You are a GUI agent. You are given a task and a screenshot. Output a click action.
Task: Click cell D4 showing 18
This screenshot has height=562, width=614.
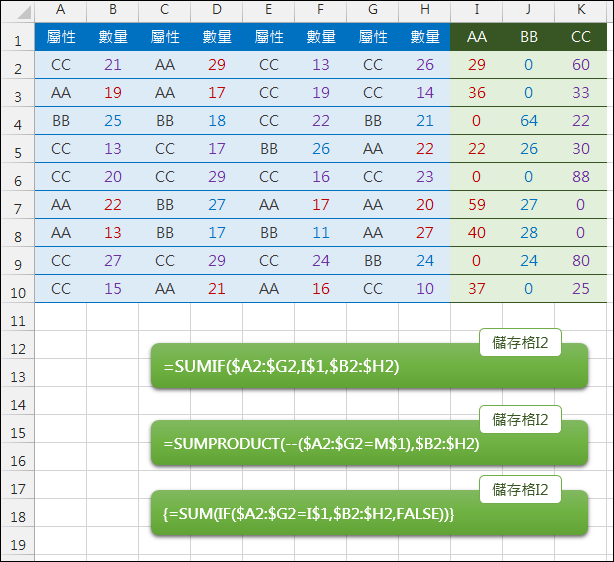[x=217, y=121]
